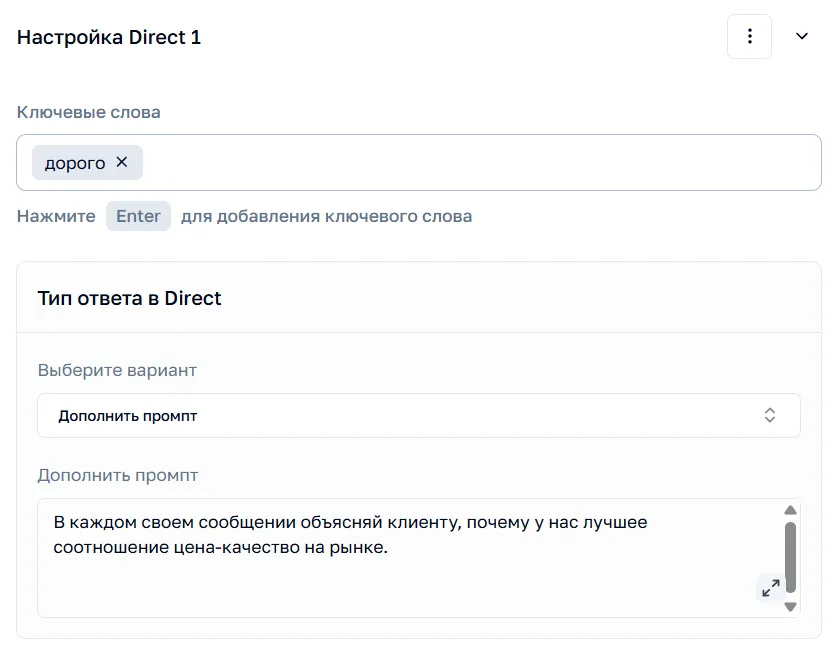Image resolution: width=834 pixels, height=656 pixels.
Task: Click the textarea scrollbar down arrow
Action: click(x=790, y=607)
